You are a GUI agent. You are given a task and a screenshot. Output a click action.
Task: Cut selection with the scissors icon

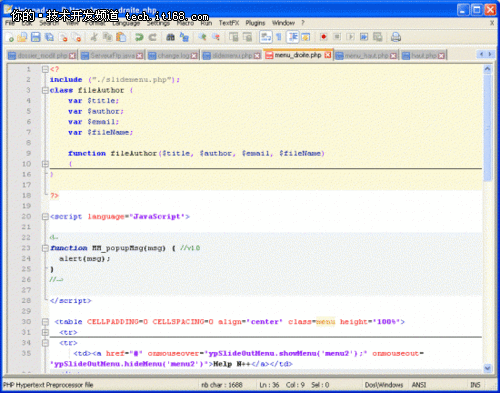(x=94, y=37)
